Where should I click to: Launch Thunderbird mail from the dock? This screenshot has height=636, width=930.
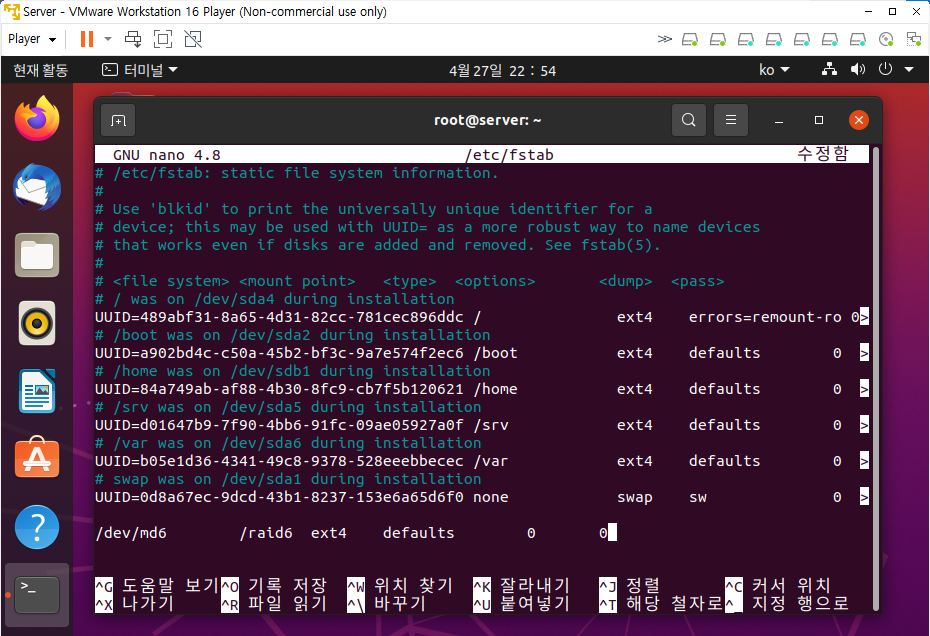(37, 187)
